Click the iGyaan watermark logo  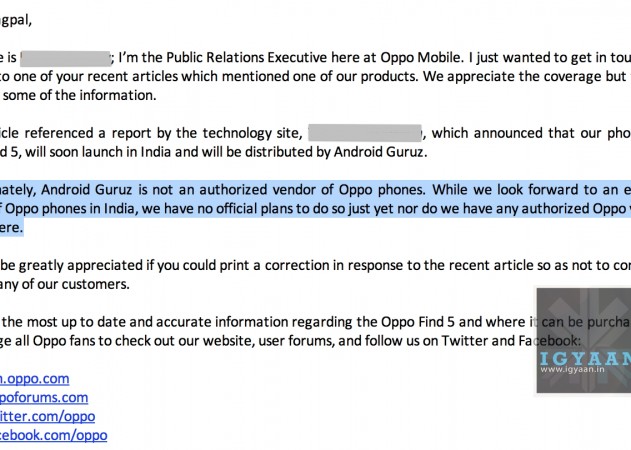tap(583, 334)
